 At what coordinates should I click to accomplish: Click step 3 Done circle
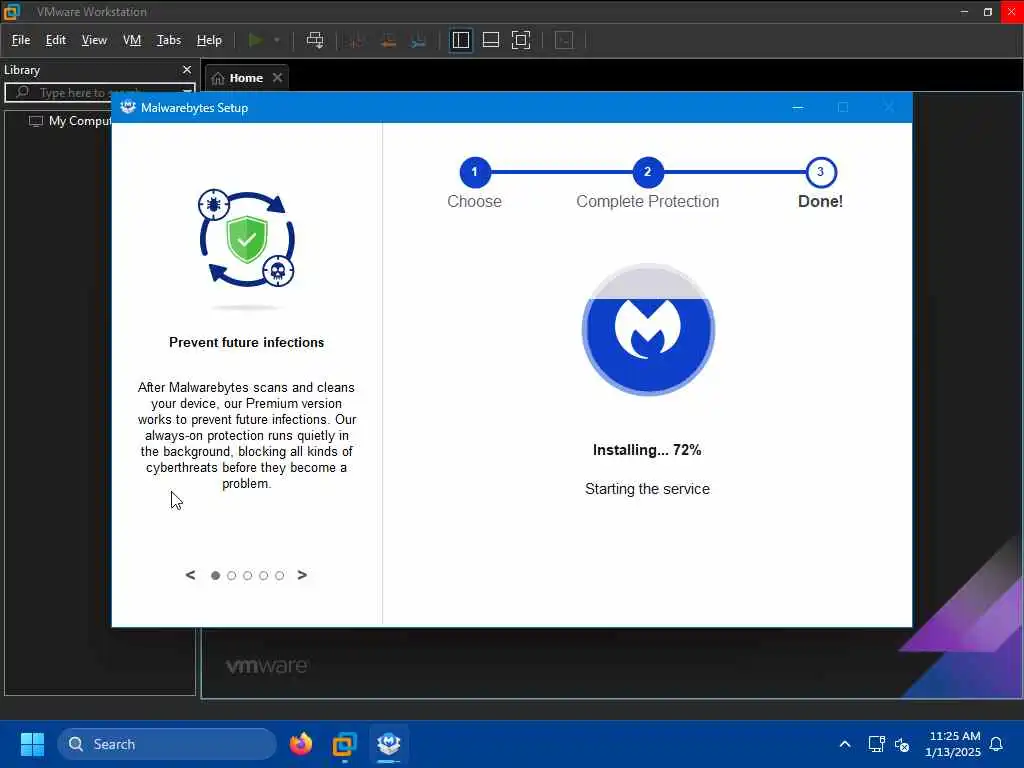tap(821, 172)
